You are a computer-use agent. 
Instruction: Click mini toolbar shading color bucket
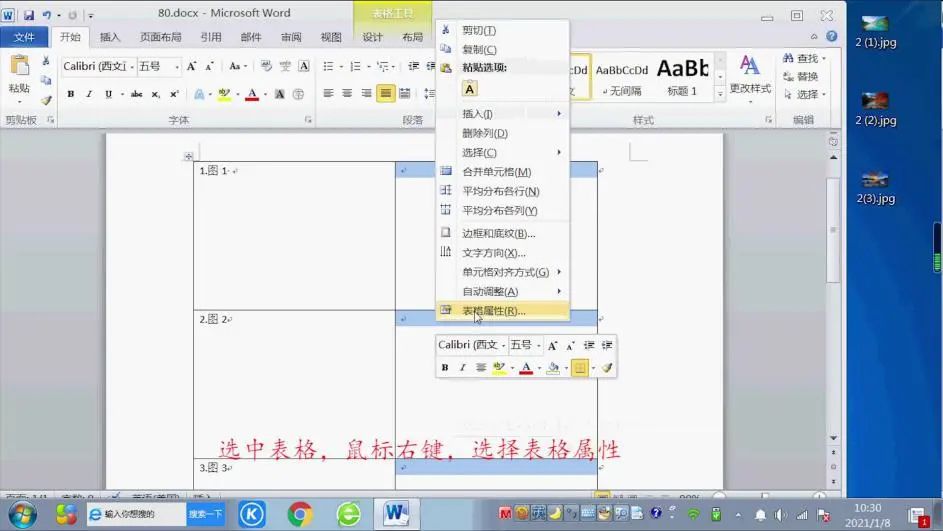pyautogui.click(x=552, y=367)
